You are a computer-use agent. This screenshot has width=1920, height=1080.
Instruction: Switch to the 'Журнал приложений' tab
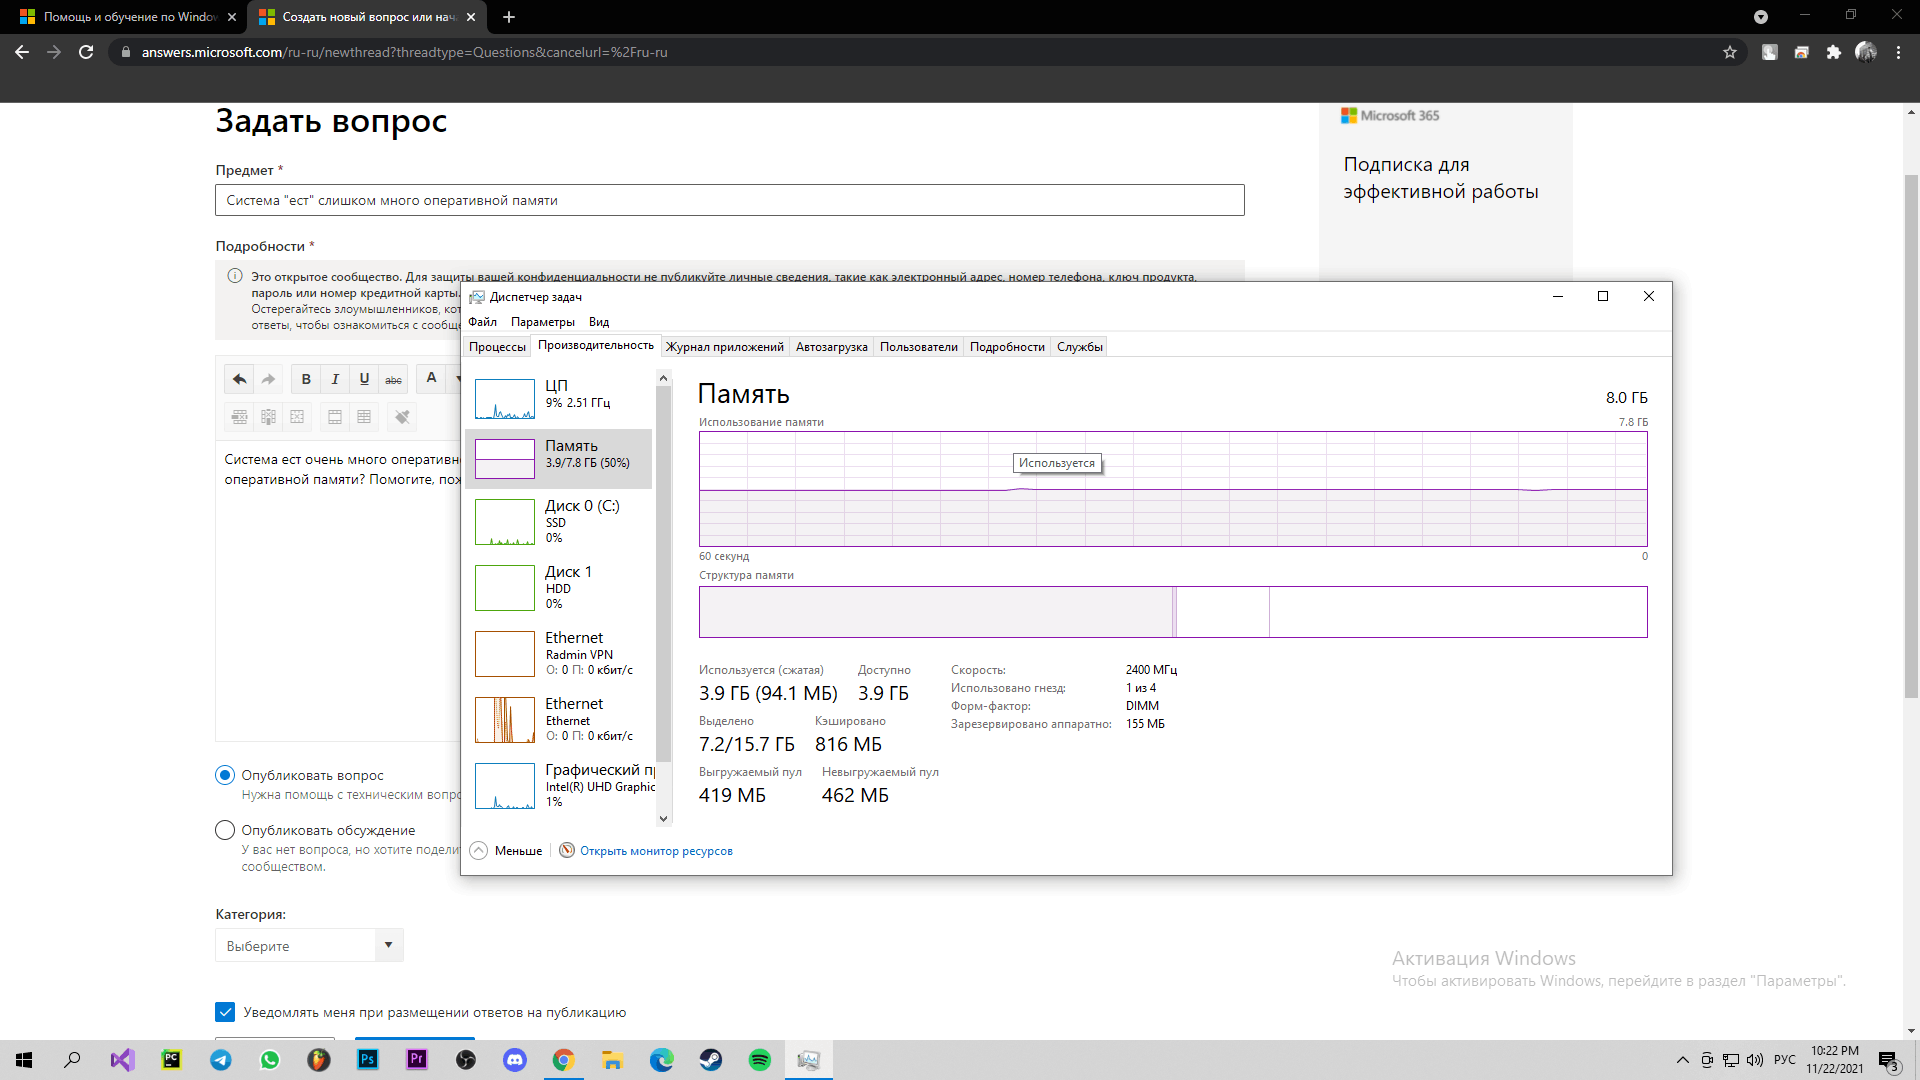click(x=725, y=347)
